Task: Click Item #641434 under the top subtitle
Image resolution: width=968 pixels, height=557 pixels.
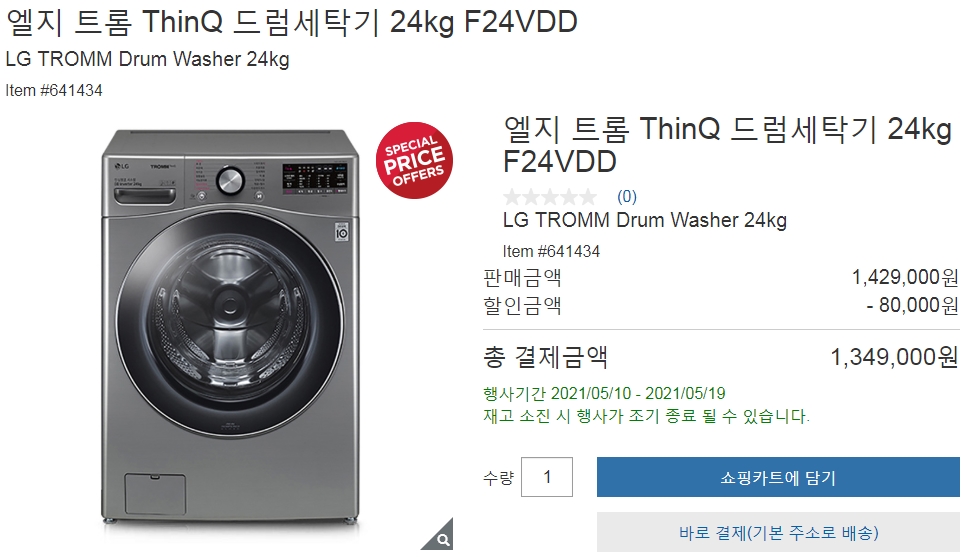Action: [54, 90]
